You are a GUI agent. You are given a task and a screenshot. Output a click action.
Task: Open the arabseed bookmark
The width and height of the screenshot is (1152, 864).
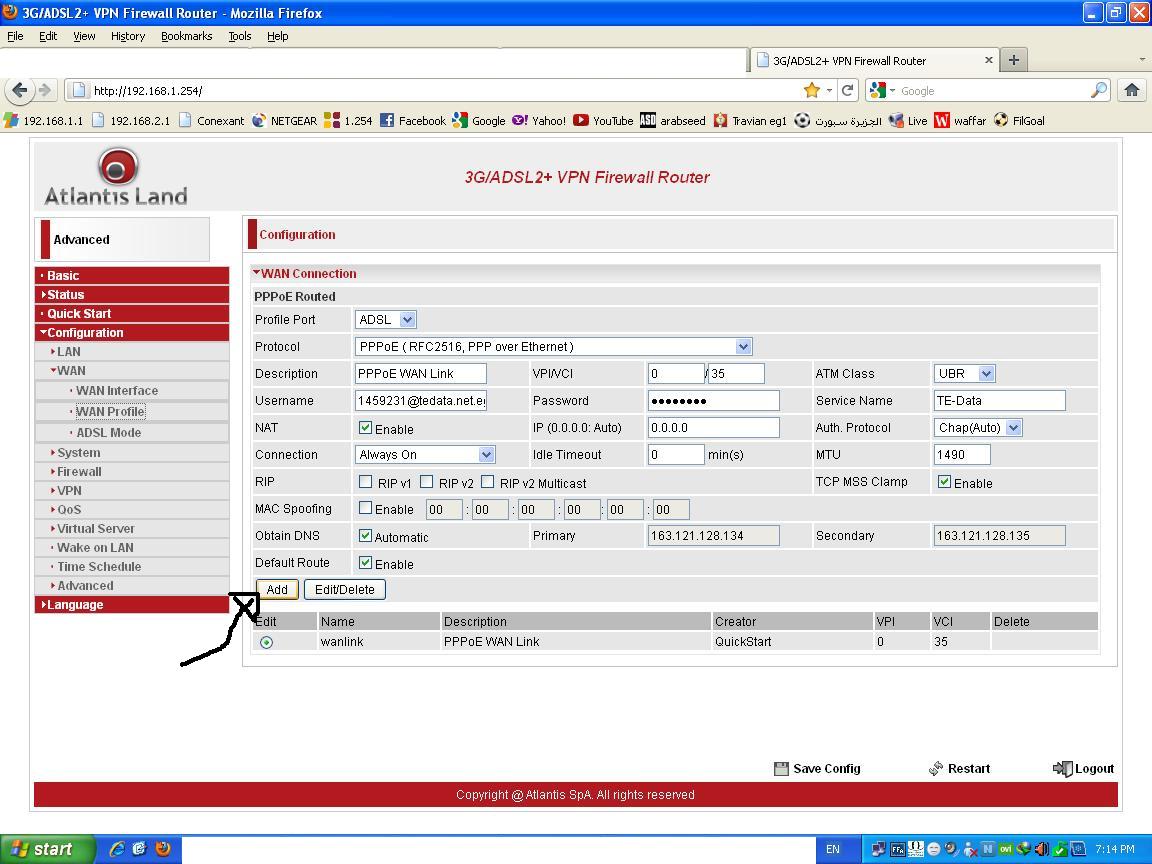pos(673,120)
